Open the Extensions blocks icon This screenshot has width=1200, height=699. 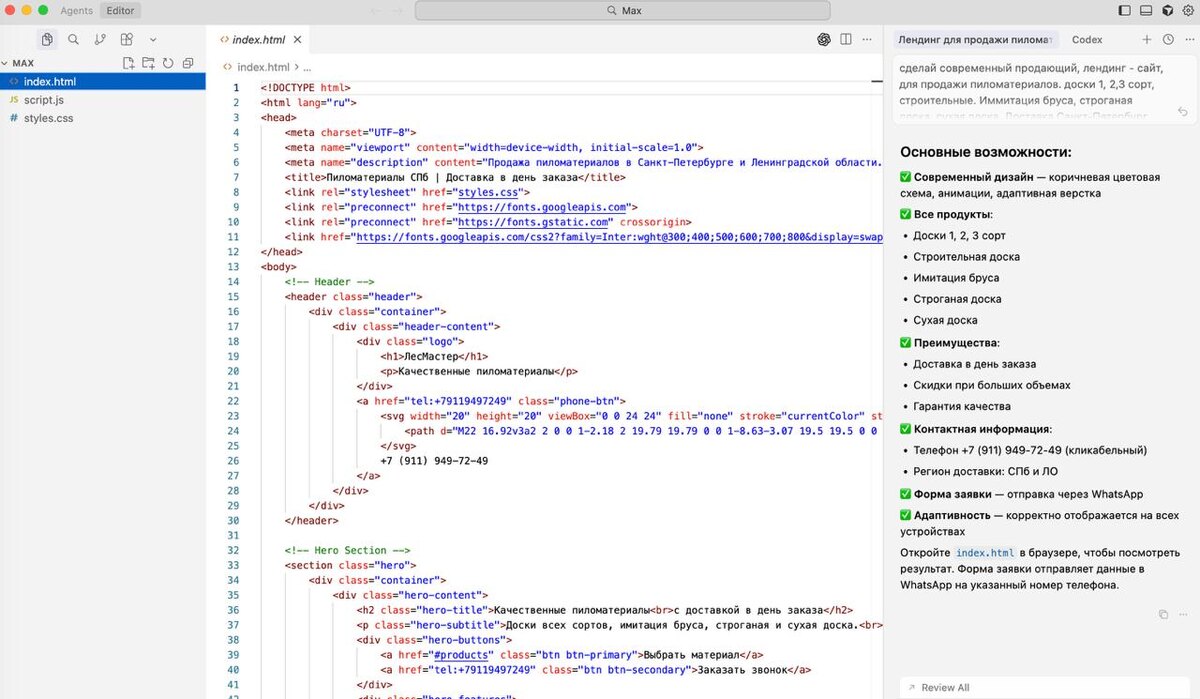coord(127,40)
